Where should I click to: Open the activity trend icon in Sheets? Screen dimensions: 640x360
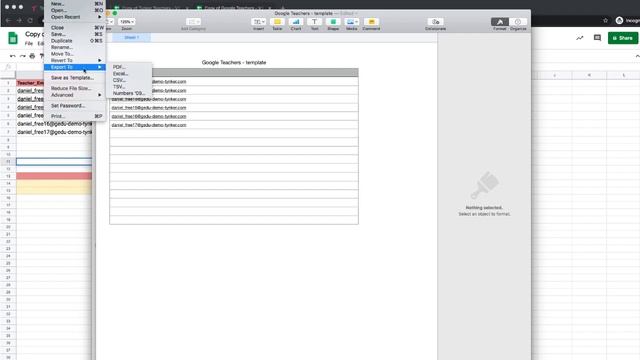(580, 38)
